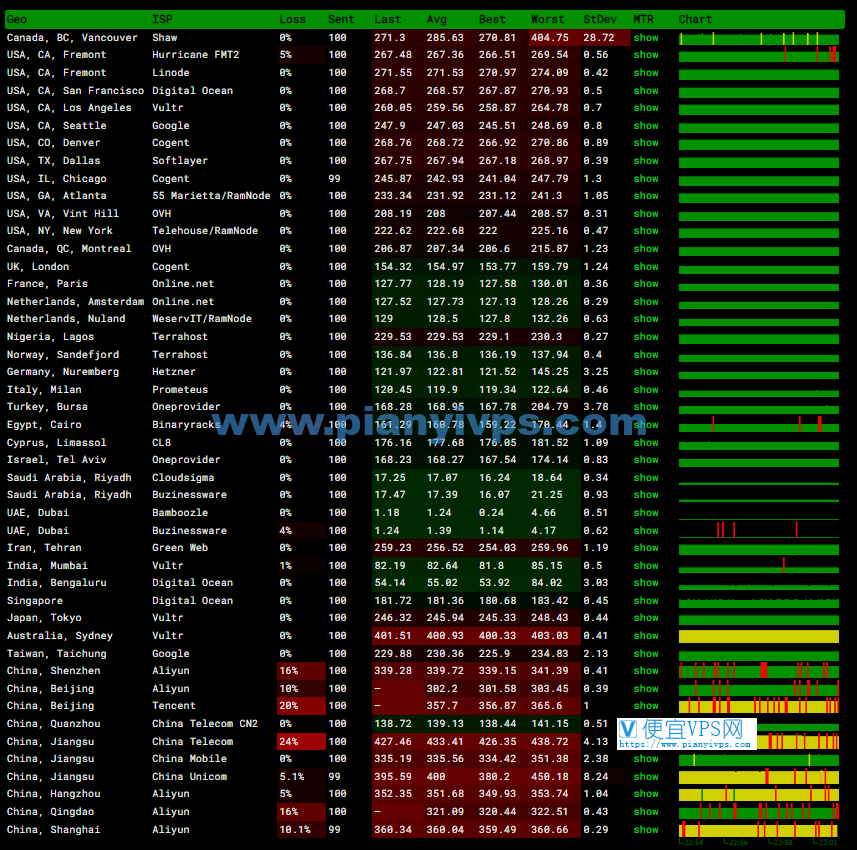The width and height of the screenshot is (857, 850).
Task: Open show for Bengaluru Digital Ocean
Action: tap(645, 583)
